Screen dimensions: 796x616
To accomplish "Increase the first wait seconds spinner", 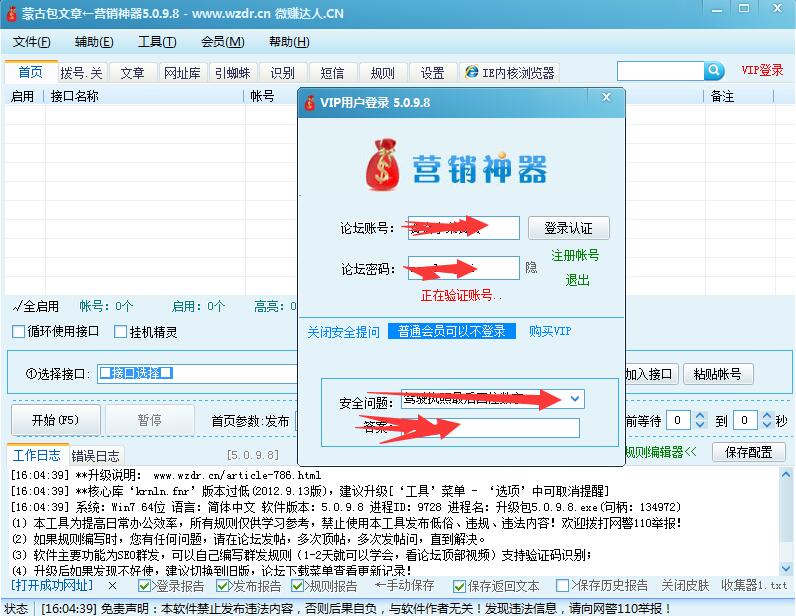I will point(700,416).
